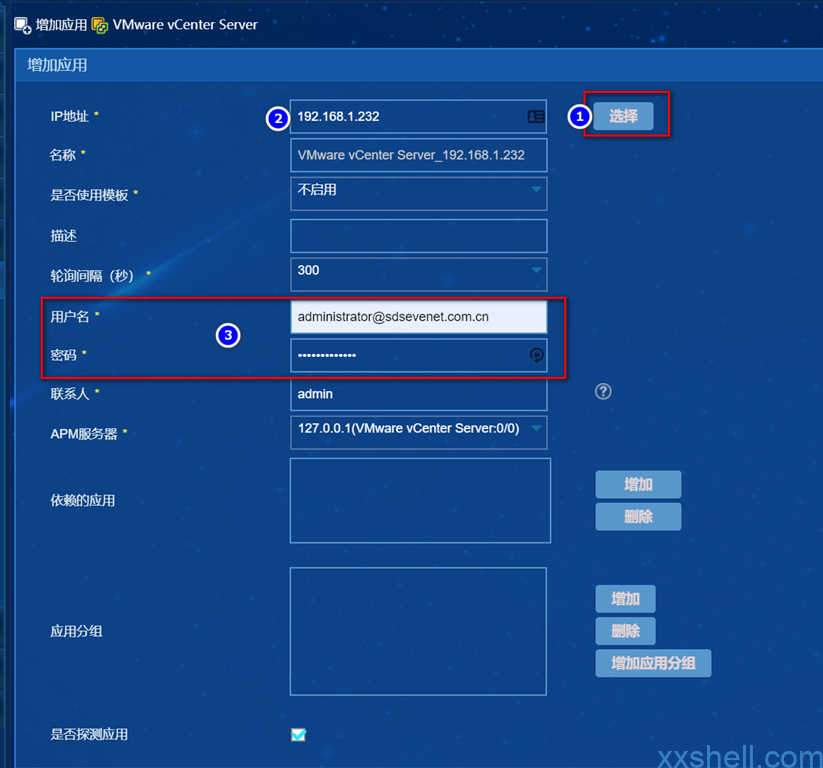Click the 增加应用分组 button
823x768 pixels.
click(x=653, y=663)
